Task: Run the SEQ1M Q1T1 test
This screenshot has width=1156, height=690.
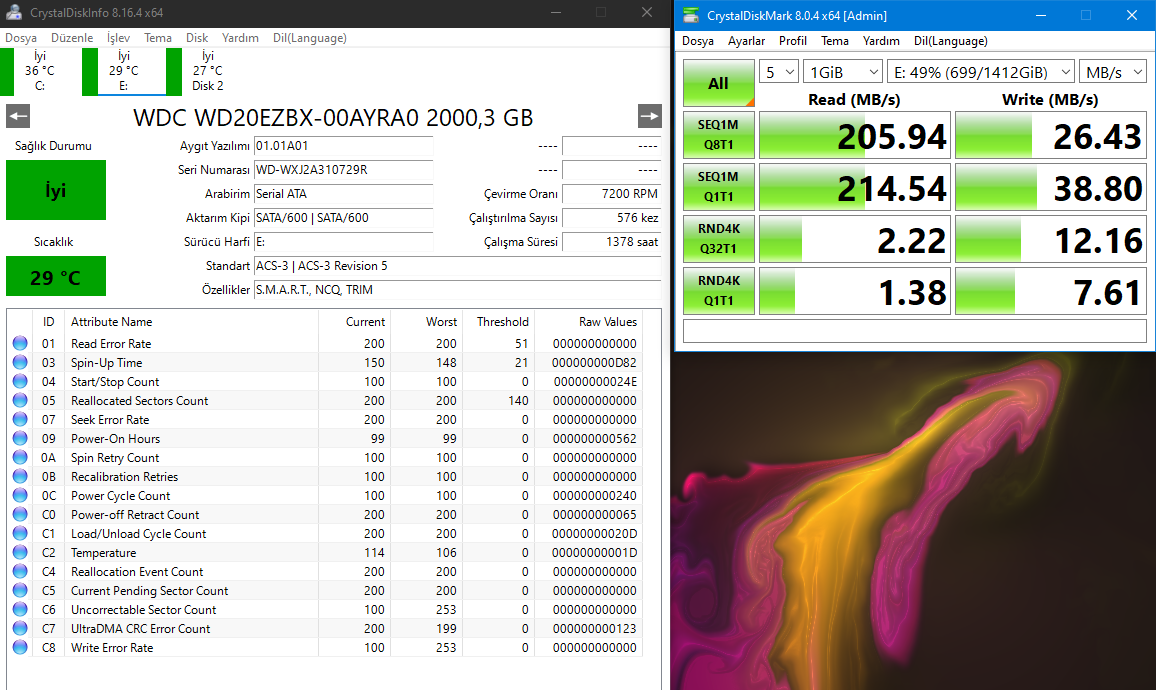Action: (x=719, y=187)
